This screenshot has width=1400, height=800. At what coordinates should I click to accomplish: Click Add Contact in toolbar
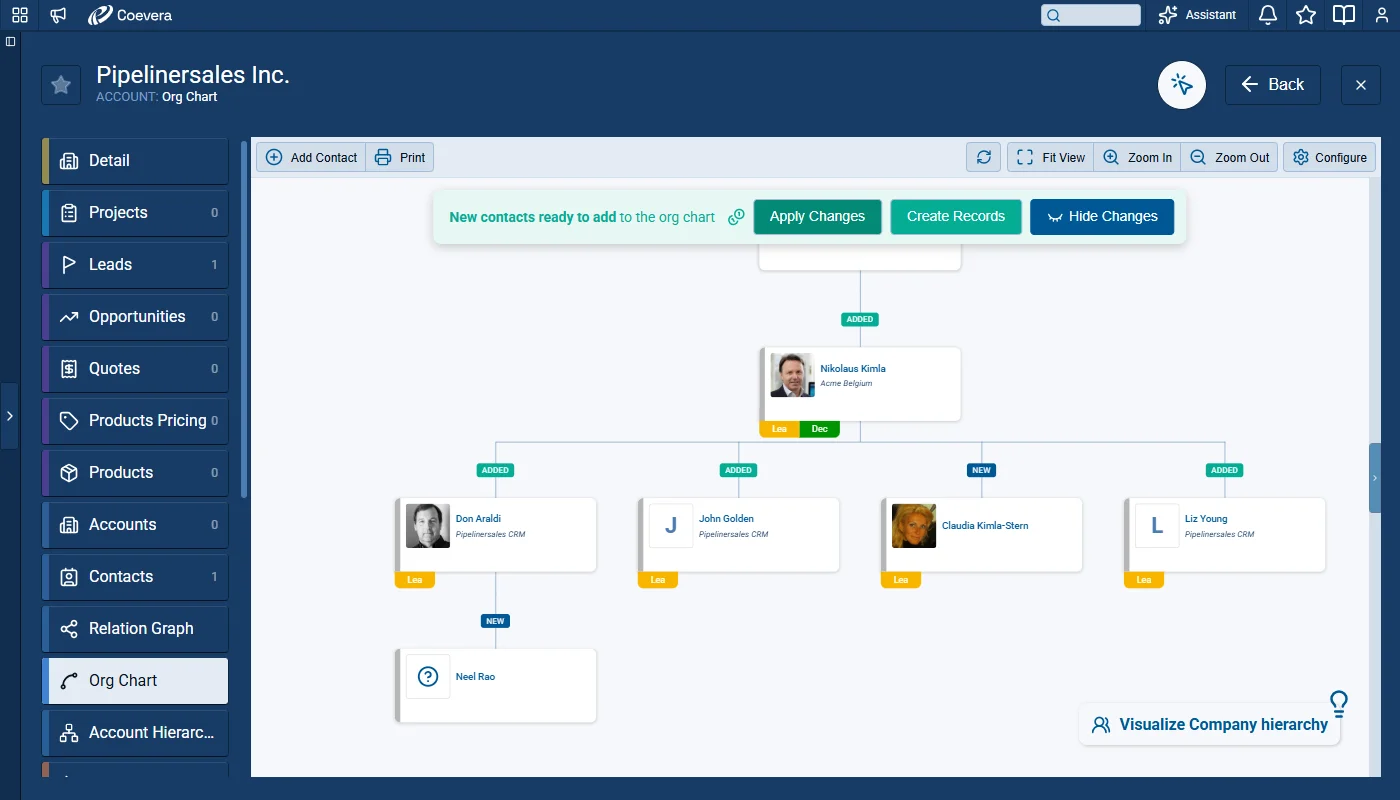tap(311, 157)
